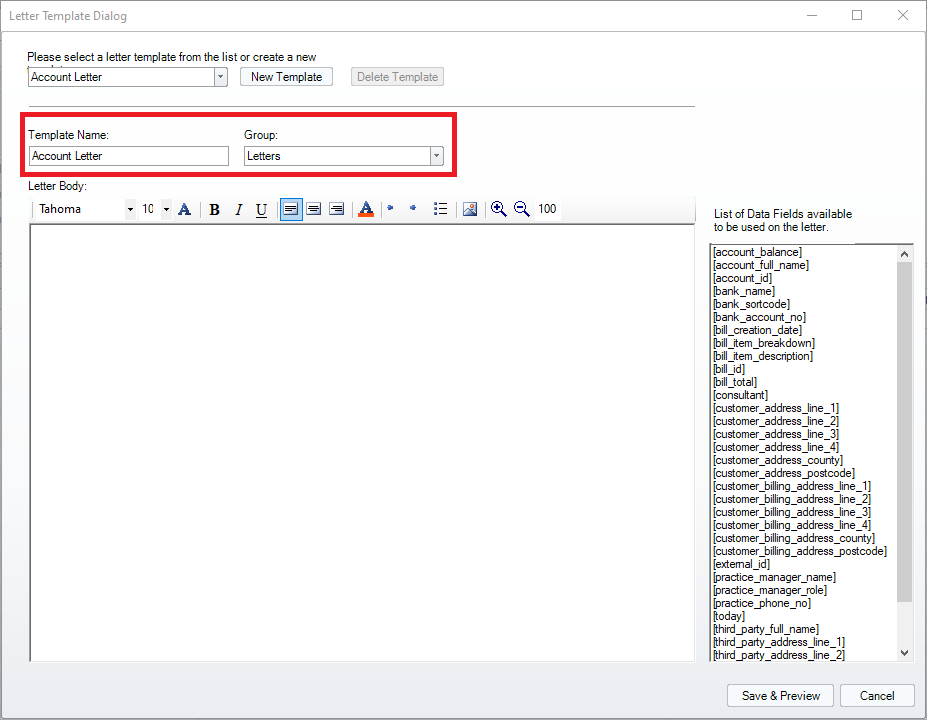Expand the Tahoma font name dropdown
The image size is (927, 720).
point(130,209)
